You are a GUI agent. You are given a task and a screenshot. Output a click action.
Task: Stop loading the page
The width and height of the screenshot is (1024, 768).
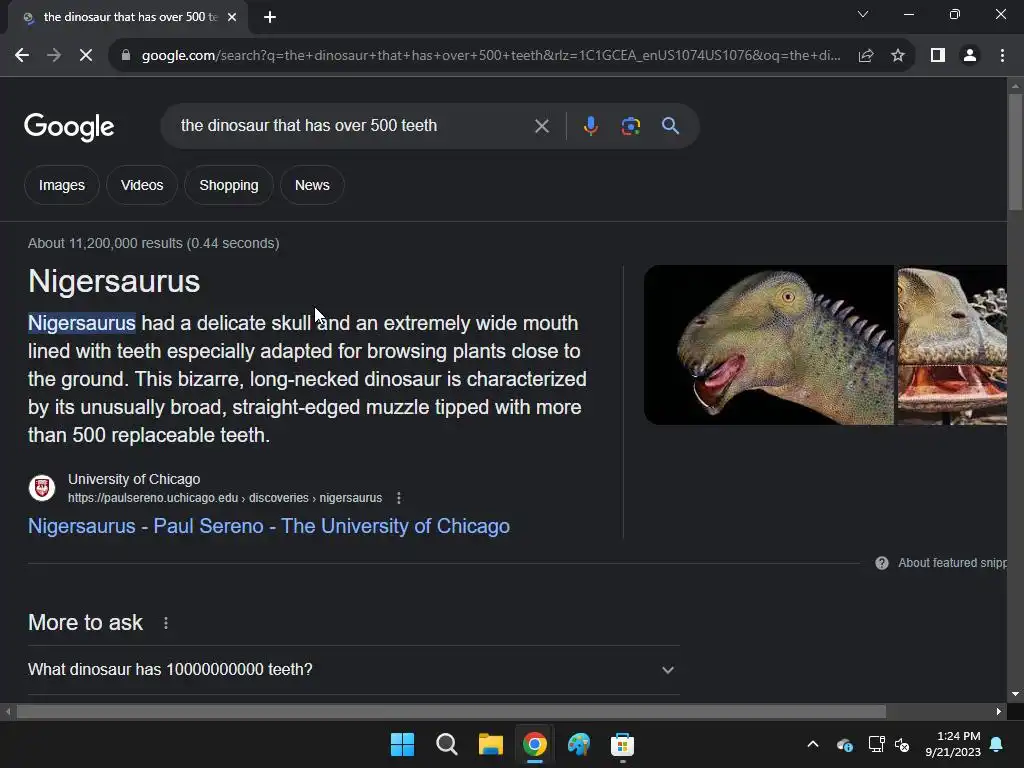pyautogui.click(x=86, y=56)
